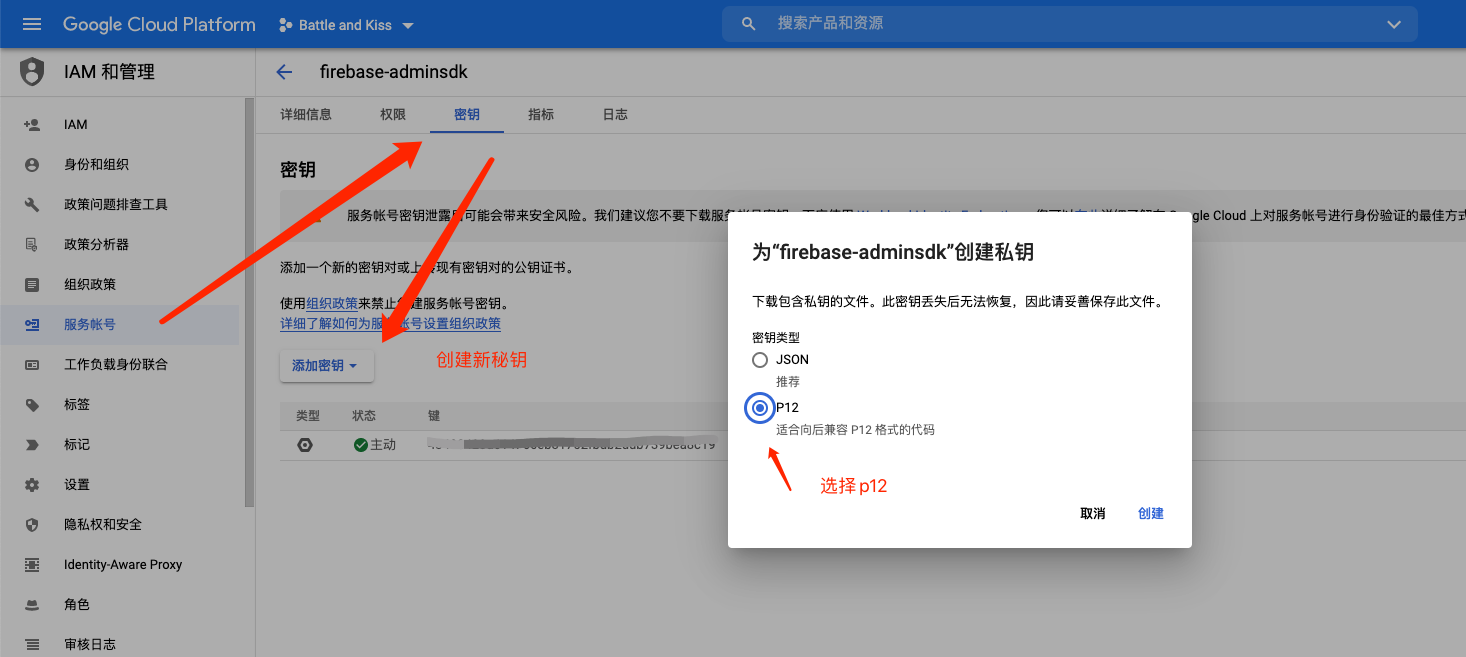This screenshot has width=1466, height=657.
Task: Click 创建 to create private key
Action: coord(1151,513)
